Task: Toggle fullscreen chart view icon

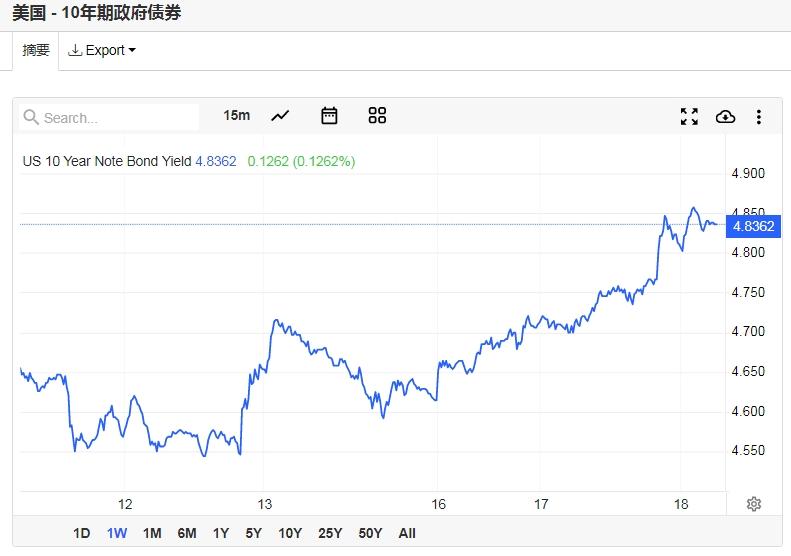Action: tap(689, 117)
